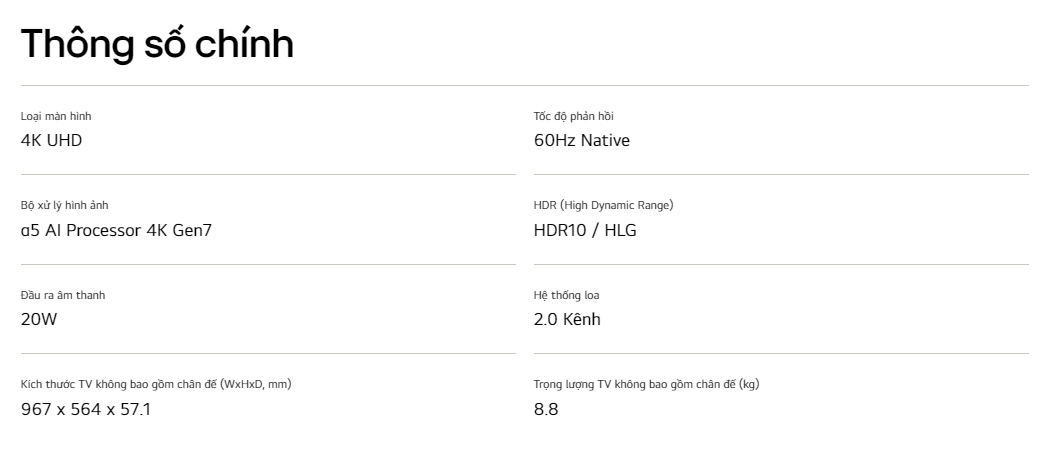Click 'α5 AI Processor 4K Gen7' text

(x=116, y=230)
